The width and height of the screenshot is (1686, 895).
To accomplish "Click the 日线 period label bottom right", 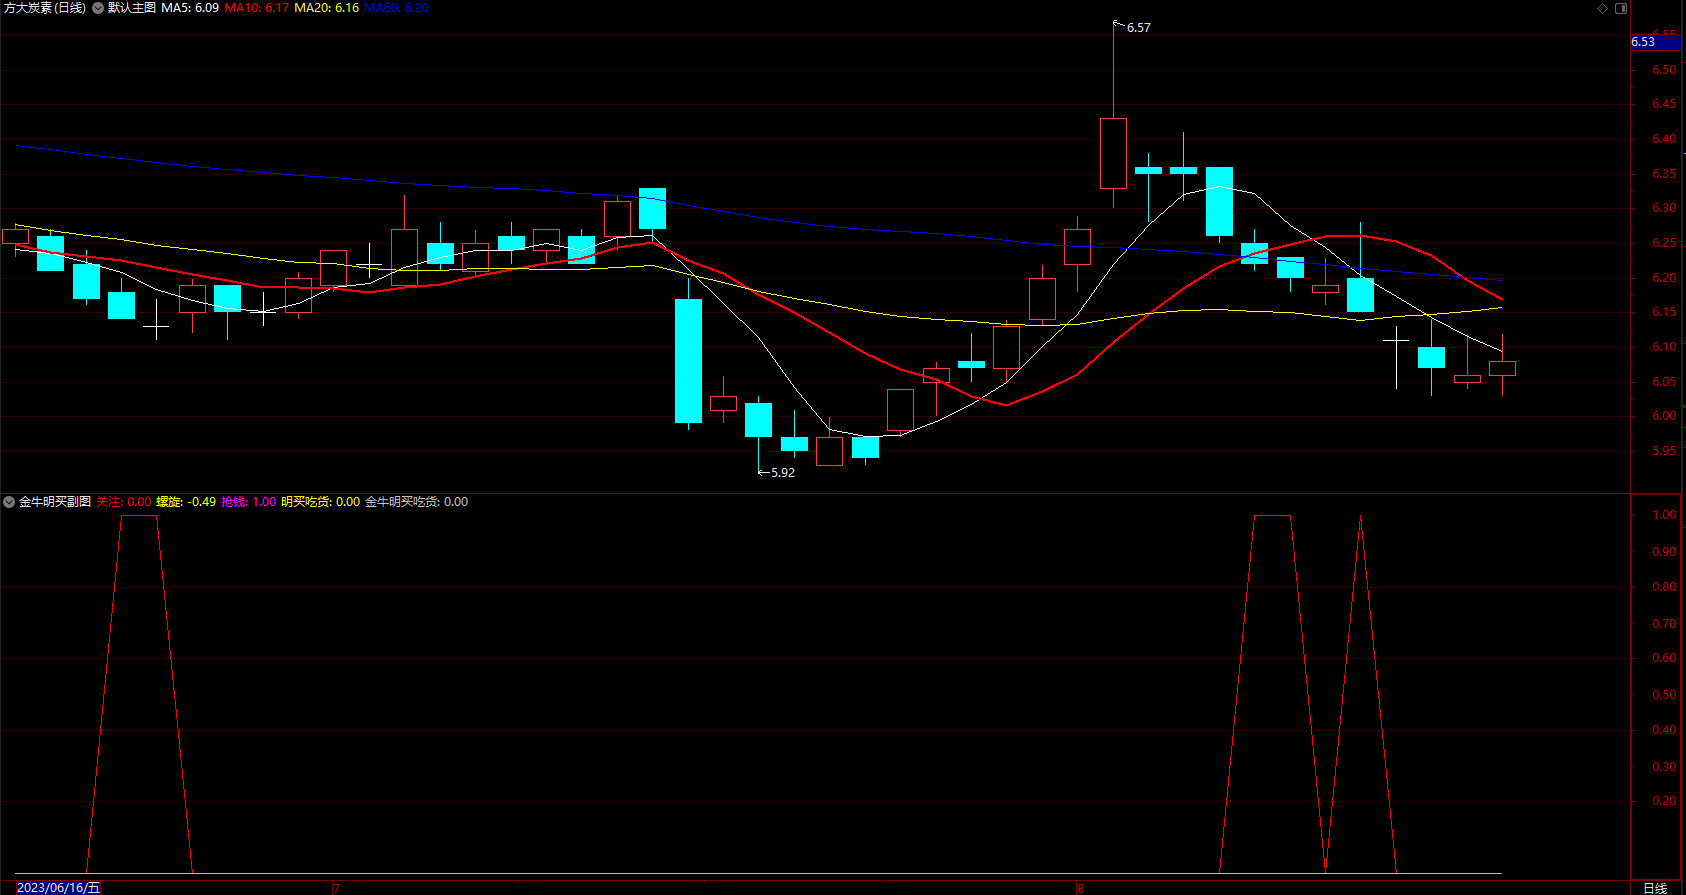I will point(1655,887).
